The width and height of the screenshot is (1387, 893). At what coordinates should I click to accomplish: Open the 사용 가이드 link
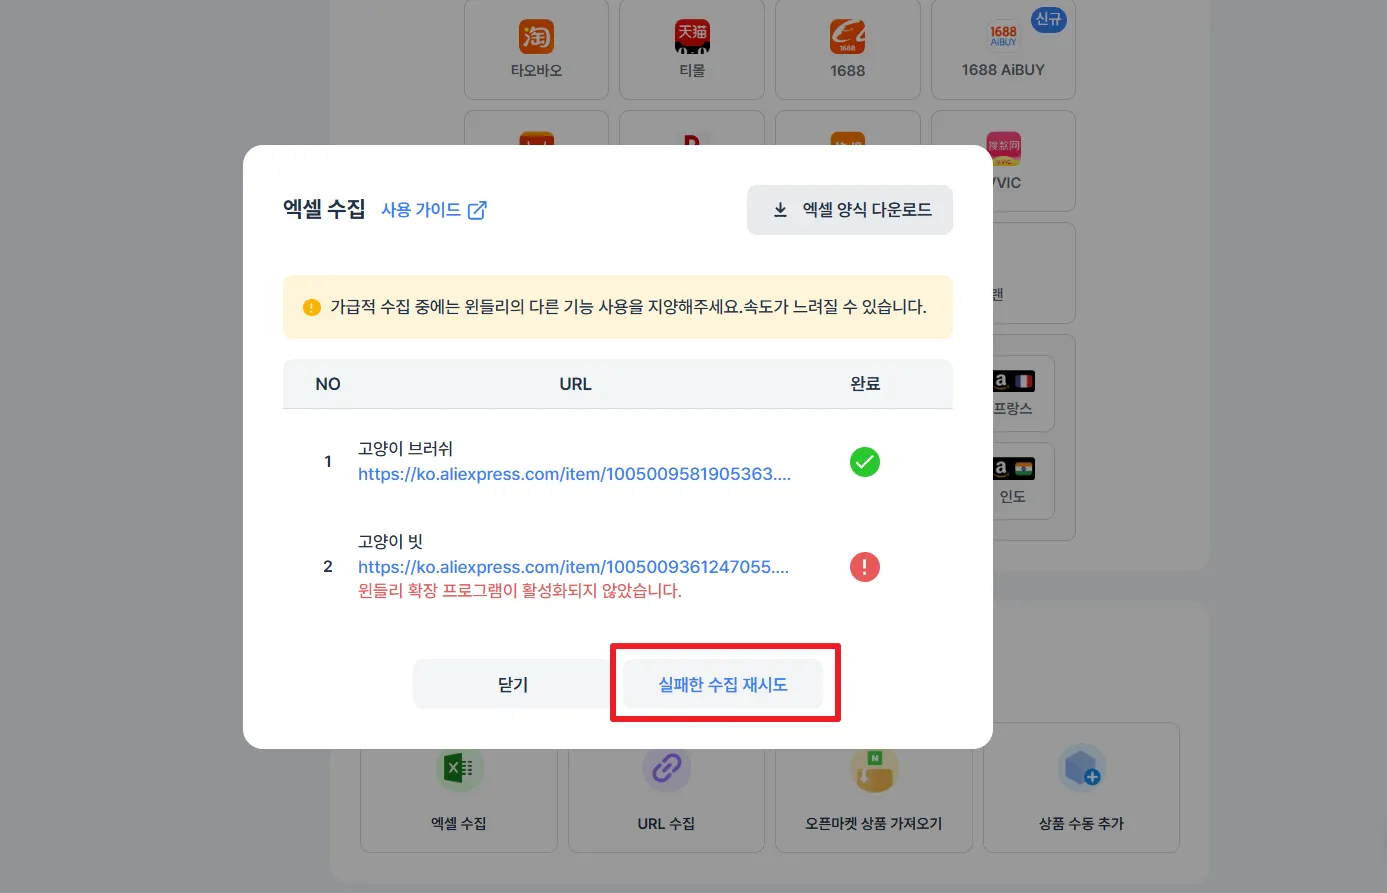(421, 210)
